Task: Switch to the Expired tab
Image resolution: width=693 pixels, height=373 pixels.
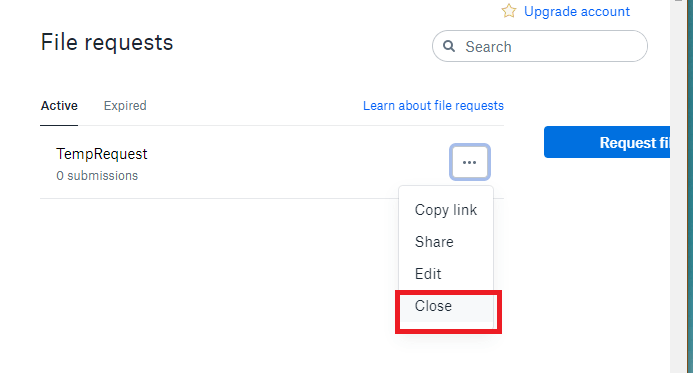Action: [125, 106]
